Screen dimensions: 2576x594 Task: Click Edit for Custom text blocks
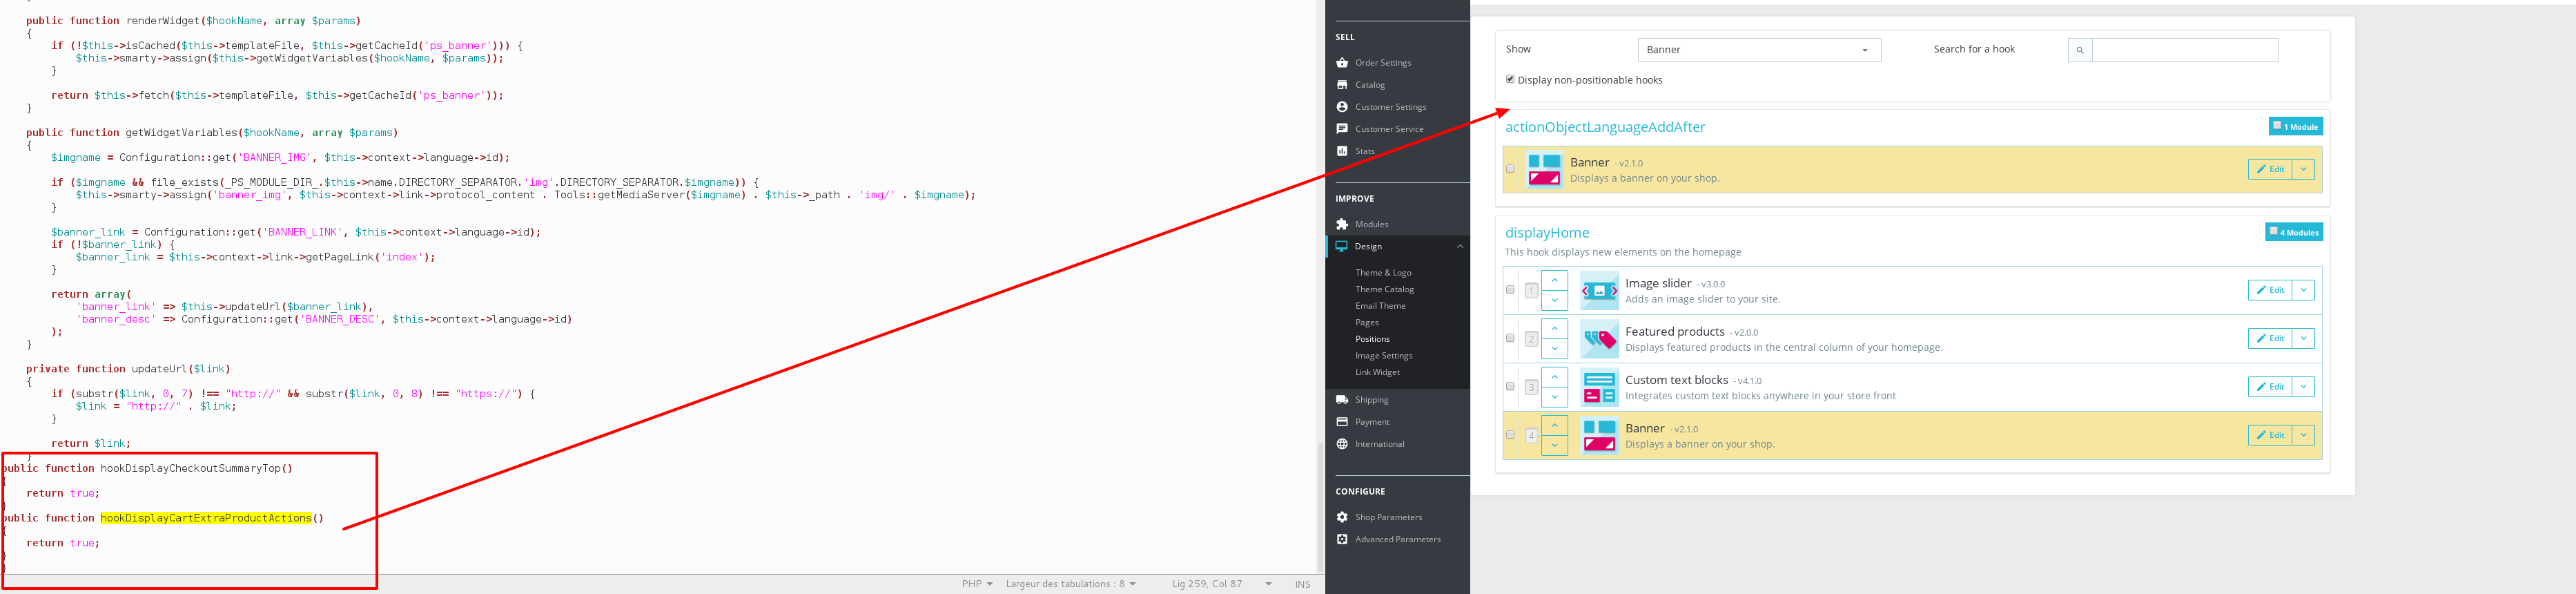coord(2270,386)
